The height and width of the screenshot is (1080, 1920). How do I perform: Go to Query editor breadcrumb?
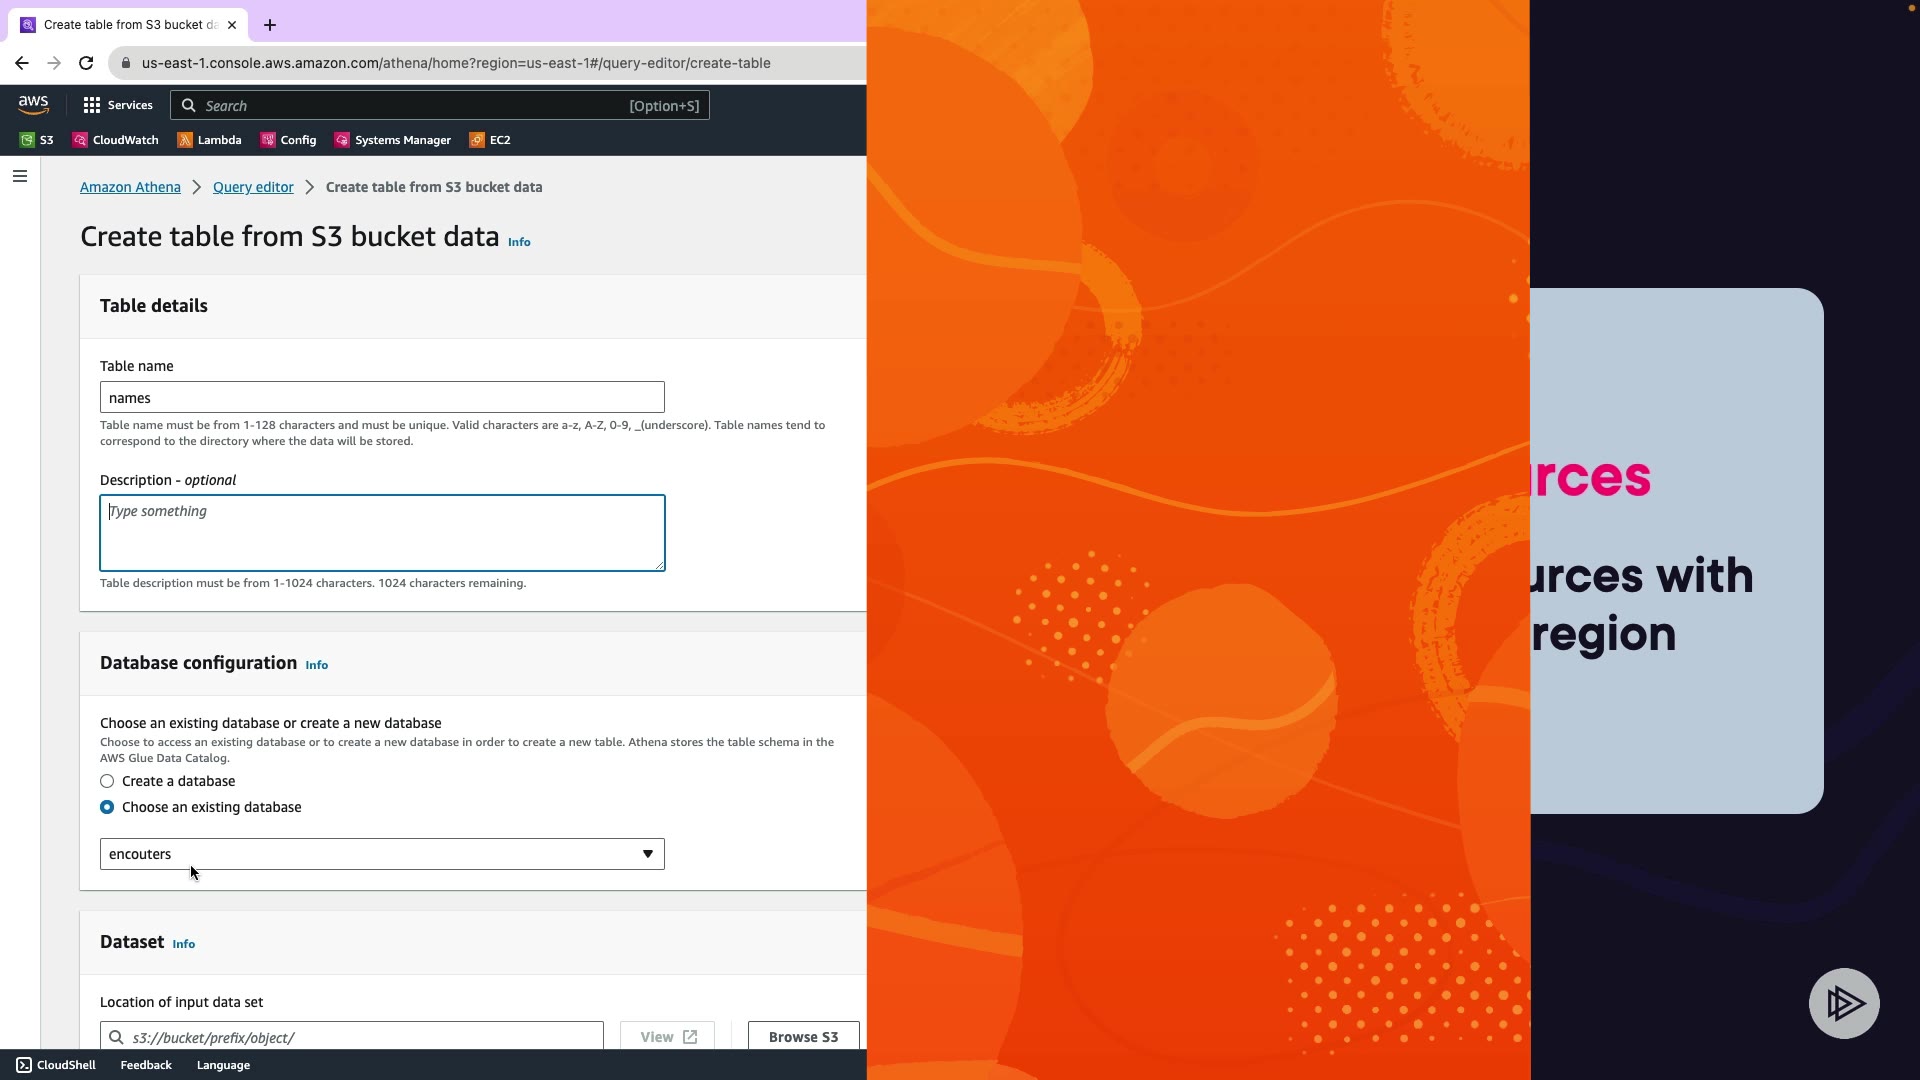coord(253,187)
